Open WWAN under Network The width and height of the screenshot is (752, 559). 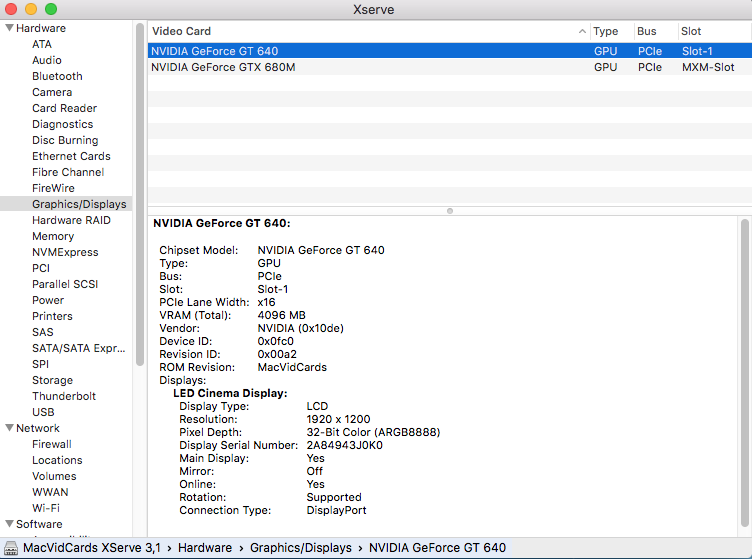click(x=50, y=492)
